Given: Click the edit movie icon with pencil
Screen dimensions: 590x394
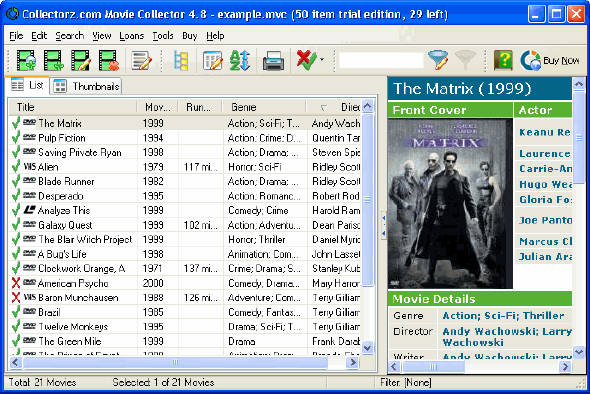Looking at the screenshot, I should click(81, 60).
